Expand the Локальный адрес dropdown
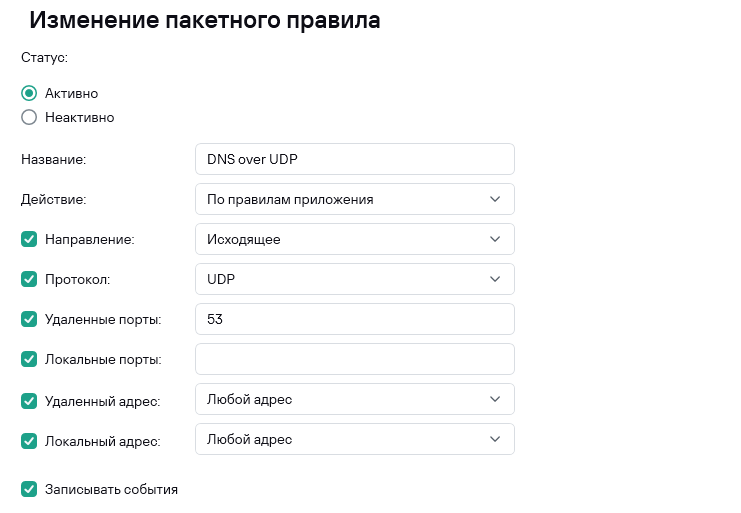 [x=354, y=439]
